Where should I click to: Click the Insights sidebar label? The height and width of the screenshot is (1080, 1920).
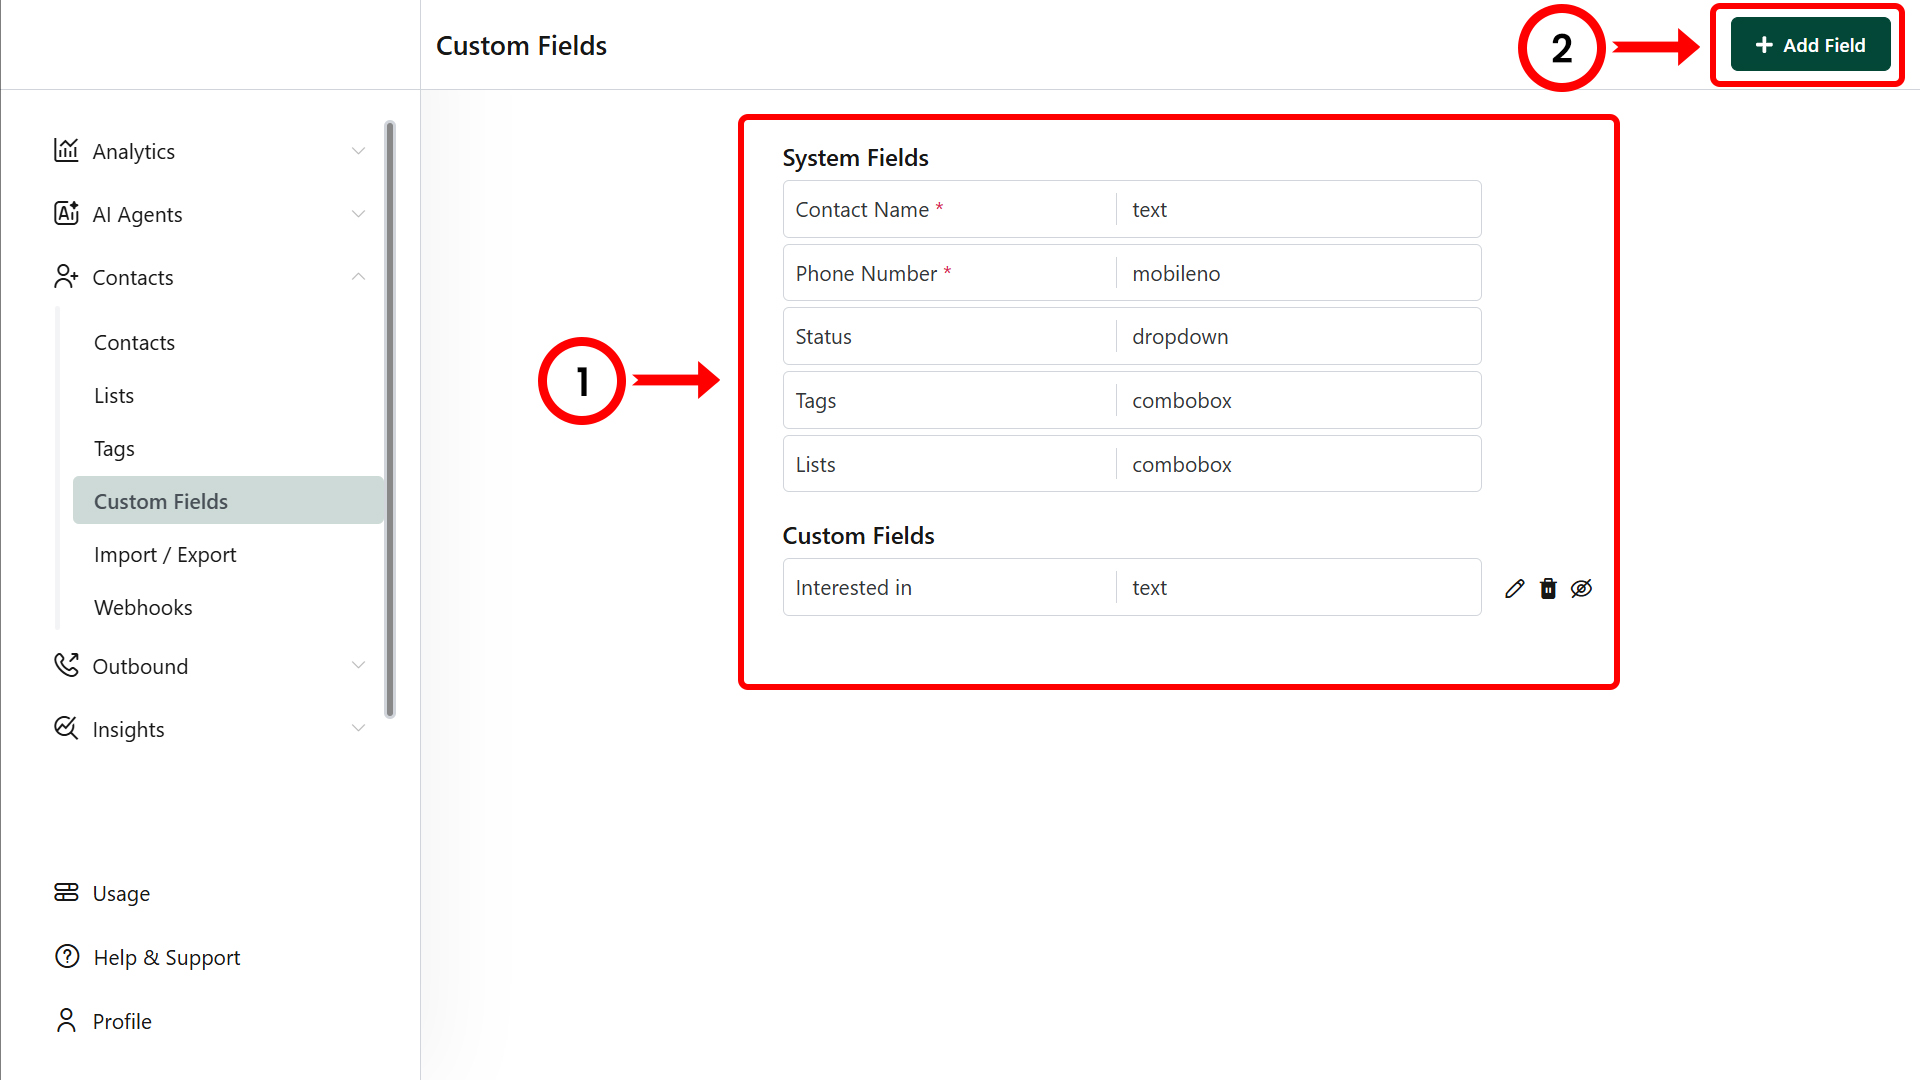coord(128,729)
